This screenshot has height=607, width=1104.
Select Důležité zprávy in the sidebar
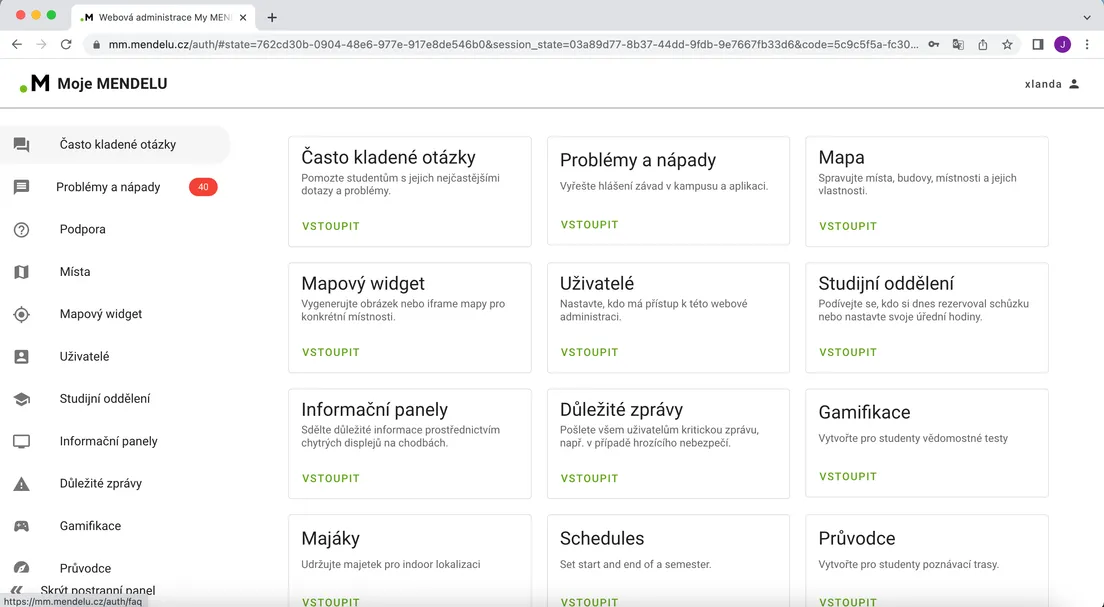pyautogui.click(x=115, y=484)
